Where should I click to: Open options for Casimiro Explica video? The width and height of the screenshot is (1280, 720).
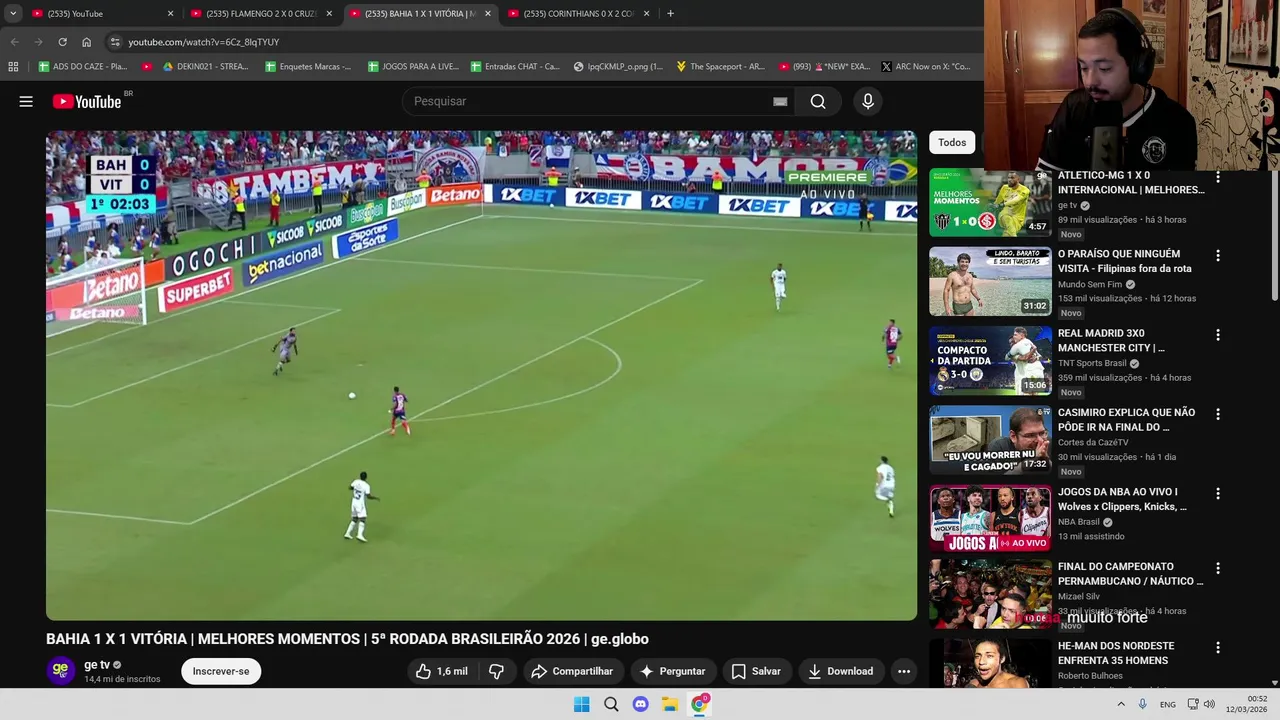pos(1217,414)
